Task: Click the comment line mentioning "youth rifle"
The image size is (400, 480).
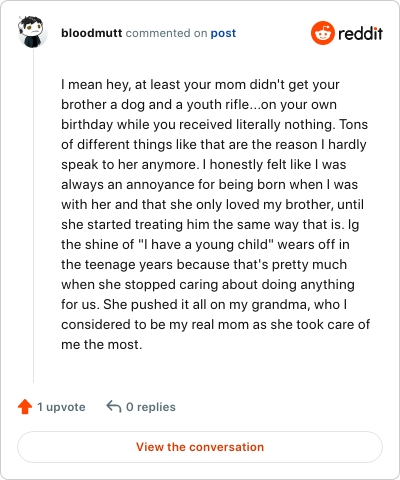Action: (199, 105)
